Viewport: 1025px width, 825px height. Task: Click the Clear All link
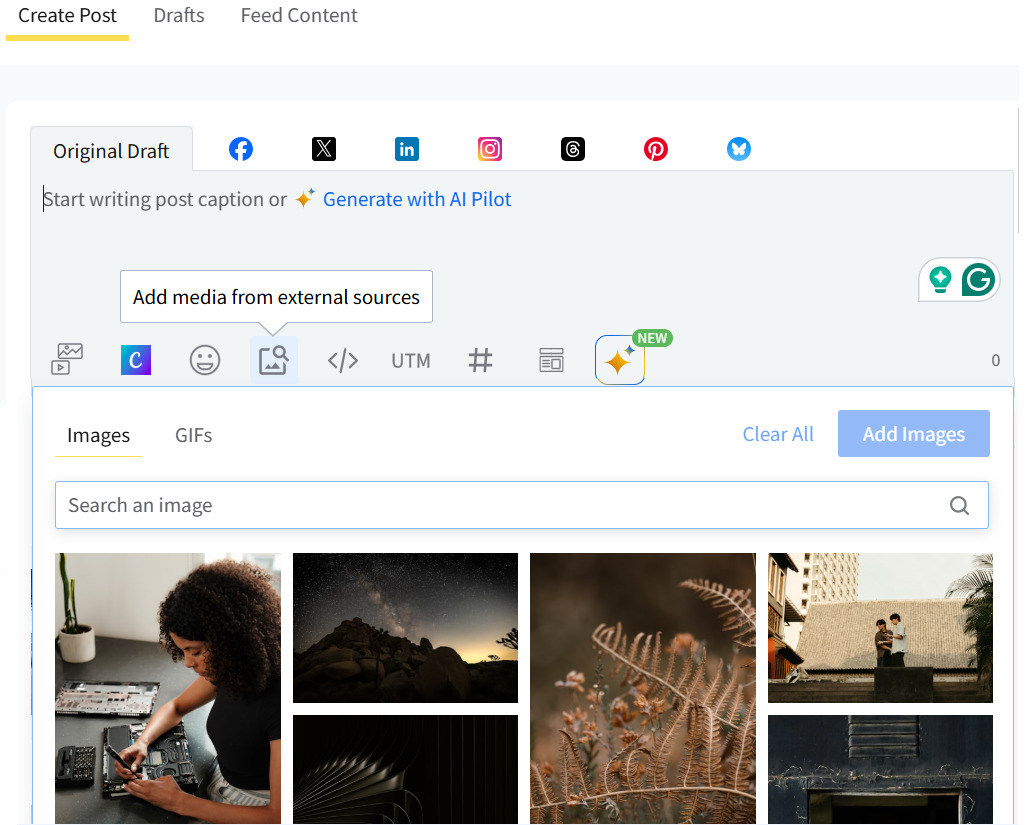click(x=778, y=434)
